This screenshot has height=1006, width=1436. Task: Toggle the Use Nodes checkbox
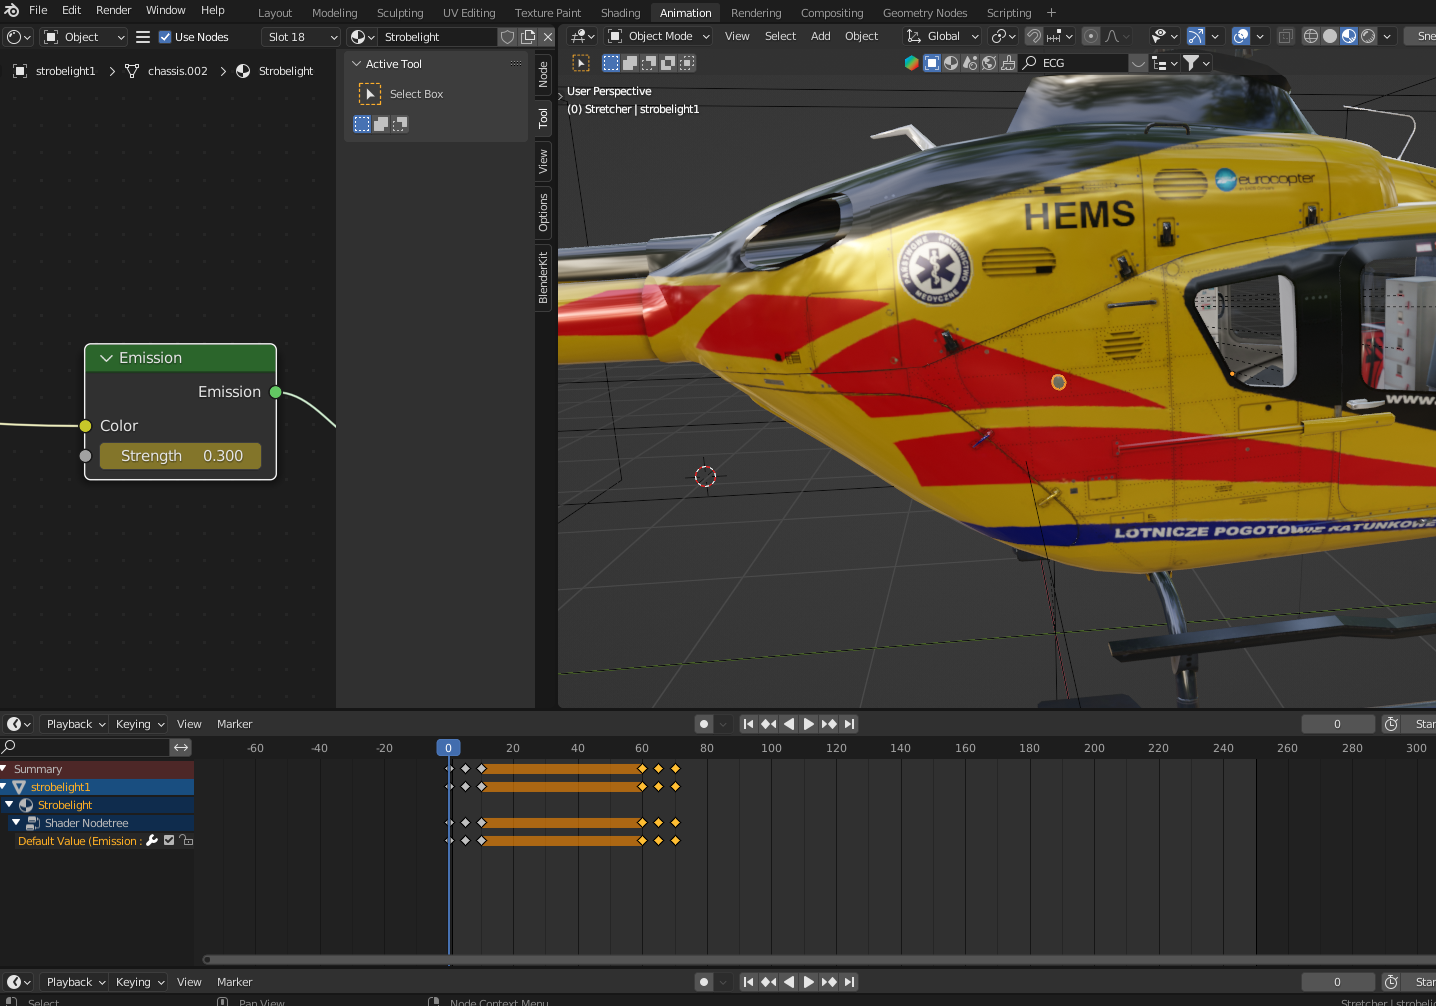(165, 37)
